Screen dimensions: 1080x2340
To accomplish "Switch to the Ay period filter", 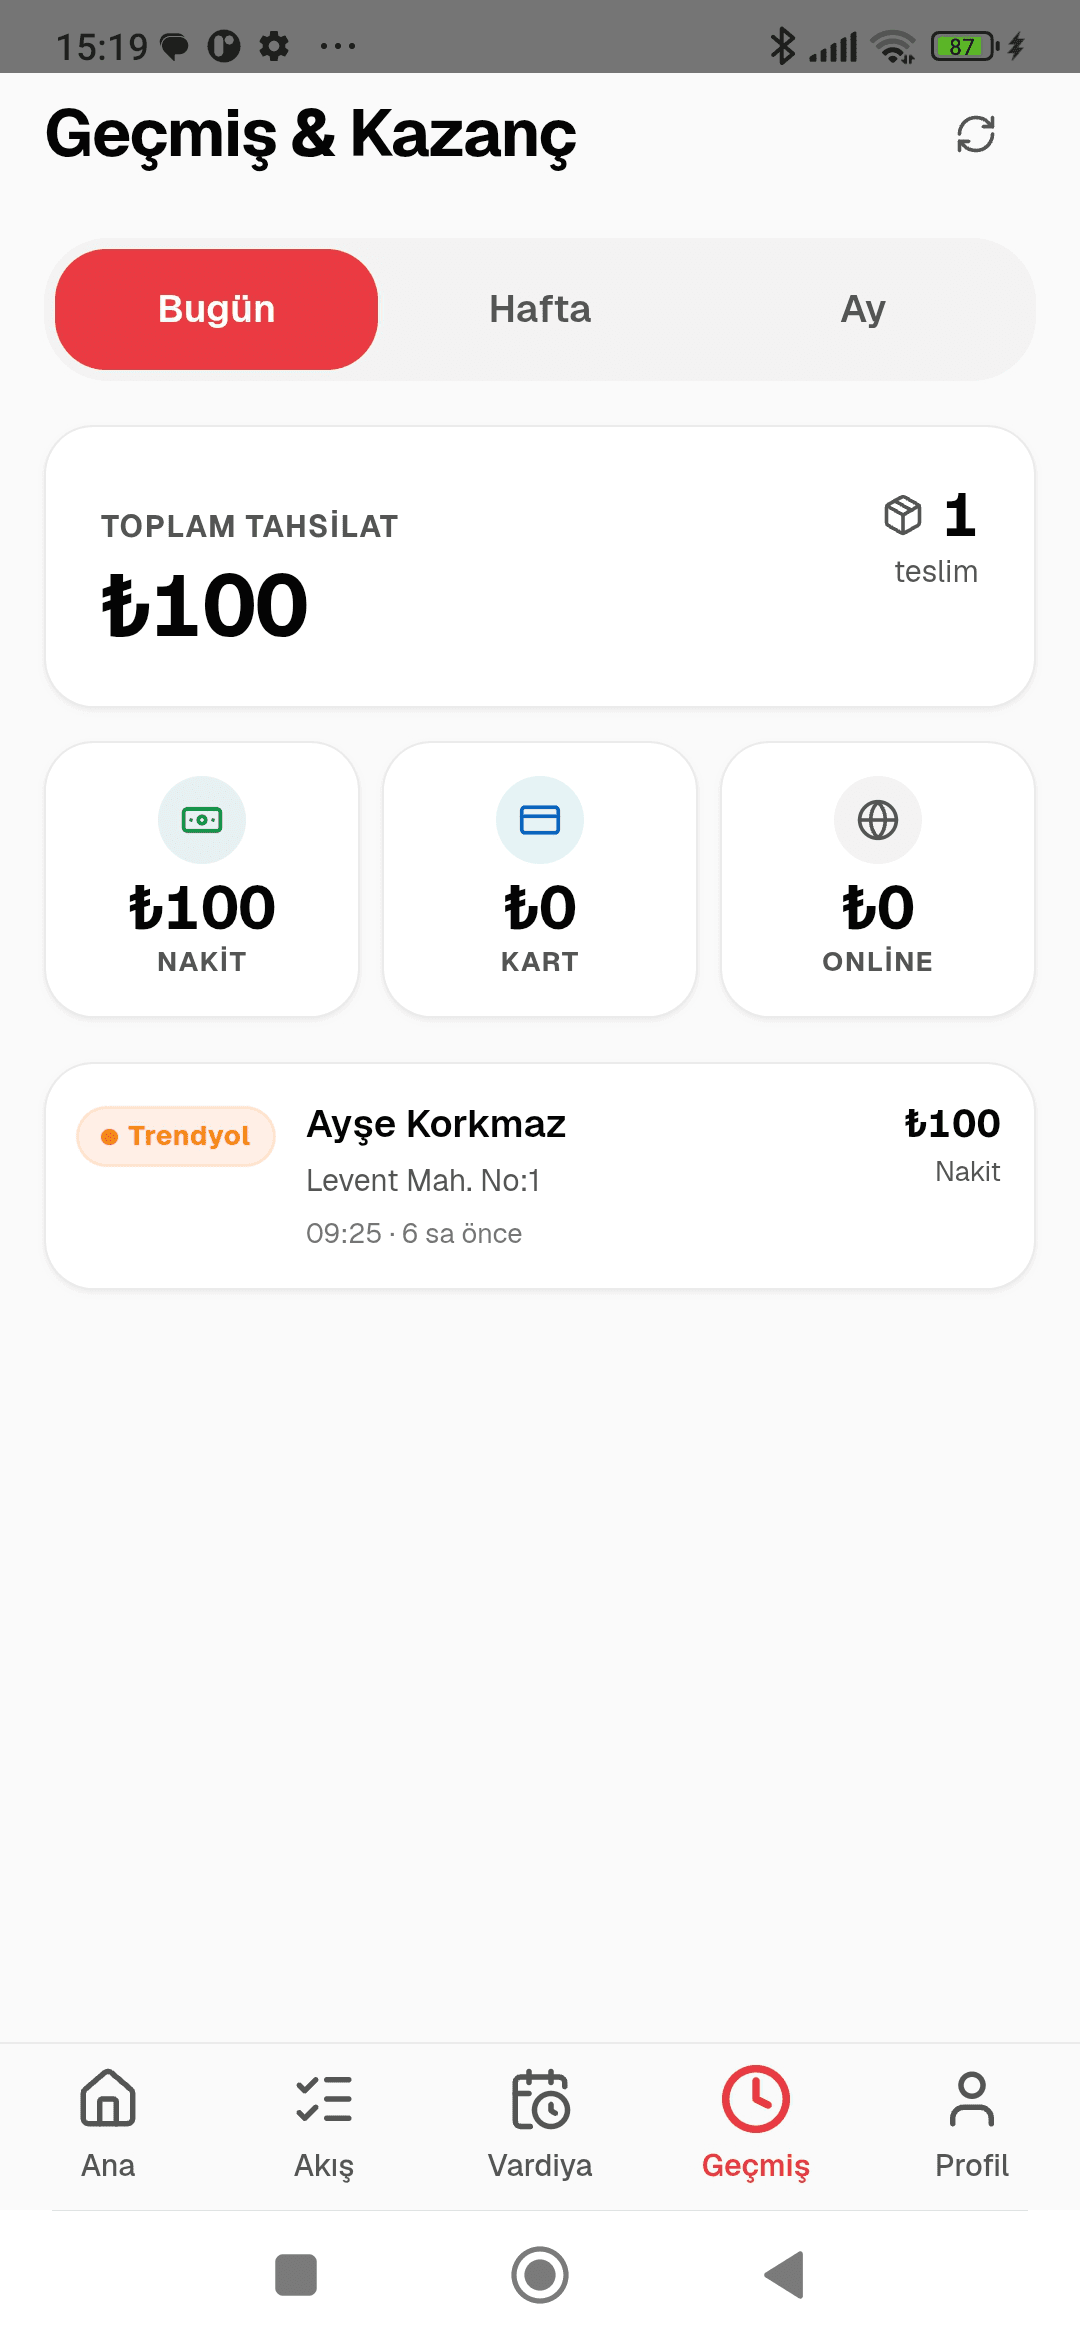I will [863, 309].
